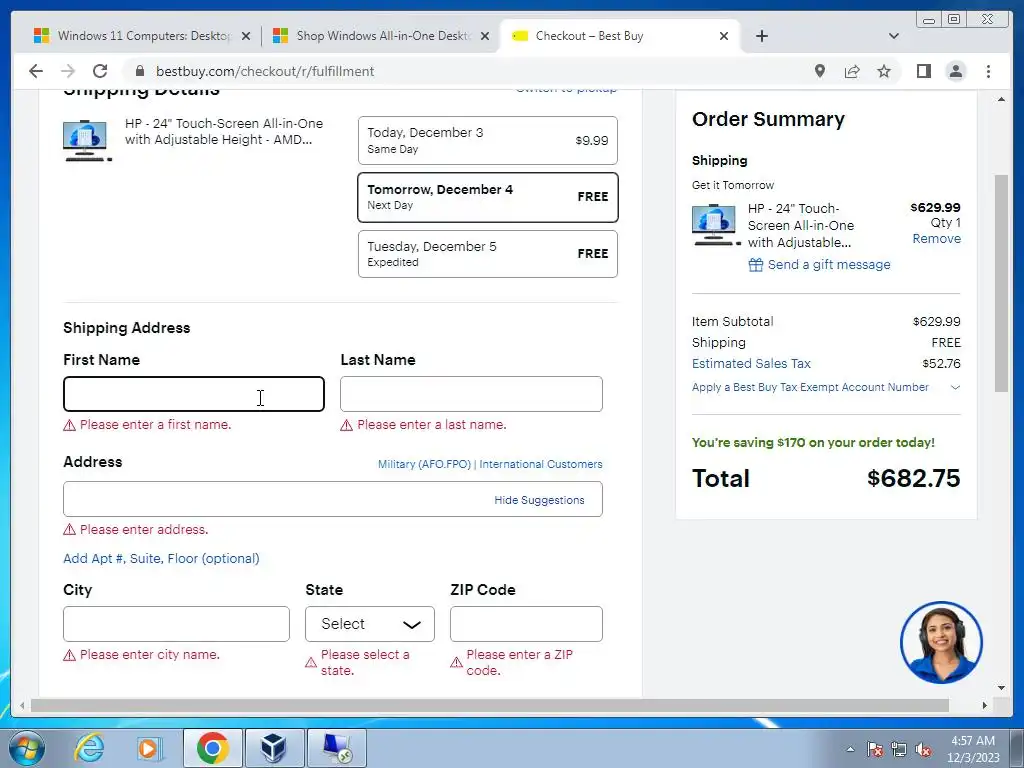Open the chat assistant avatar bubble
This screenshot has width=1024, height=768.
941,643
